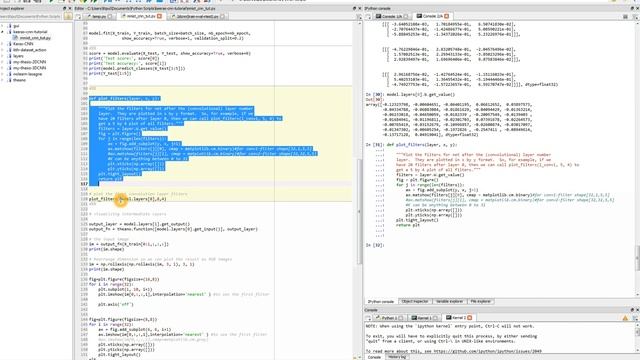Open the github ipython issues link

coord(488,351)
